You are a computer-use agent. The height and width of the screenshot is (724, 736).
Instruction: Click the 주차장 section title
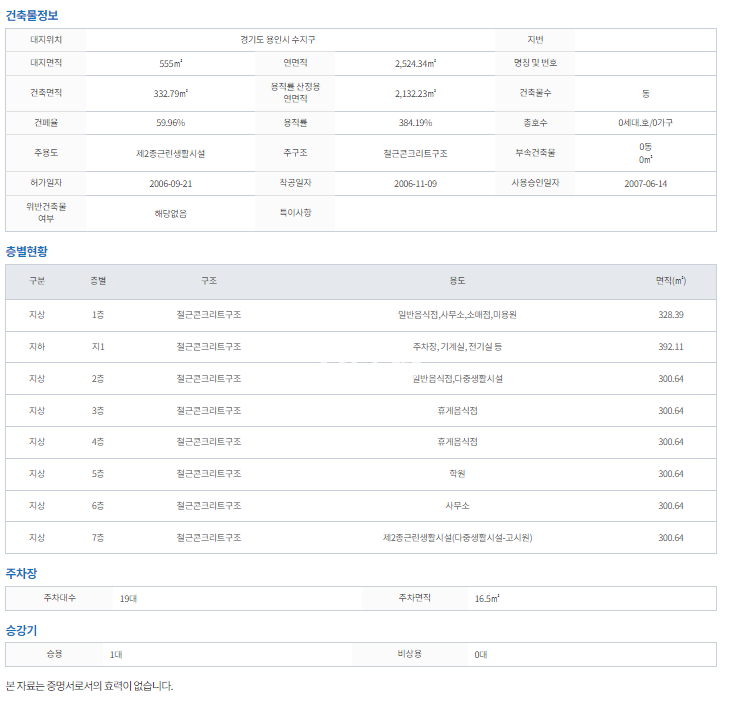tap(21, 573)
